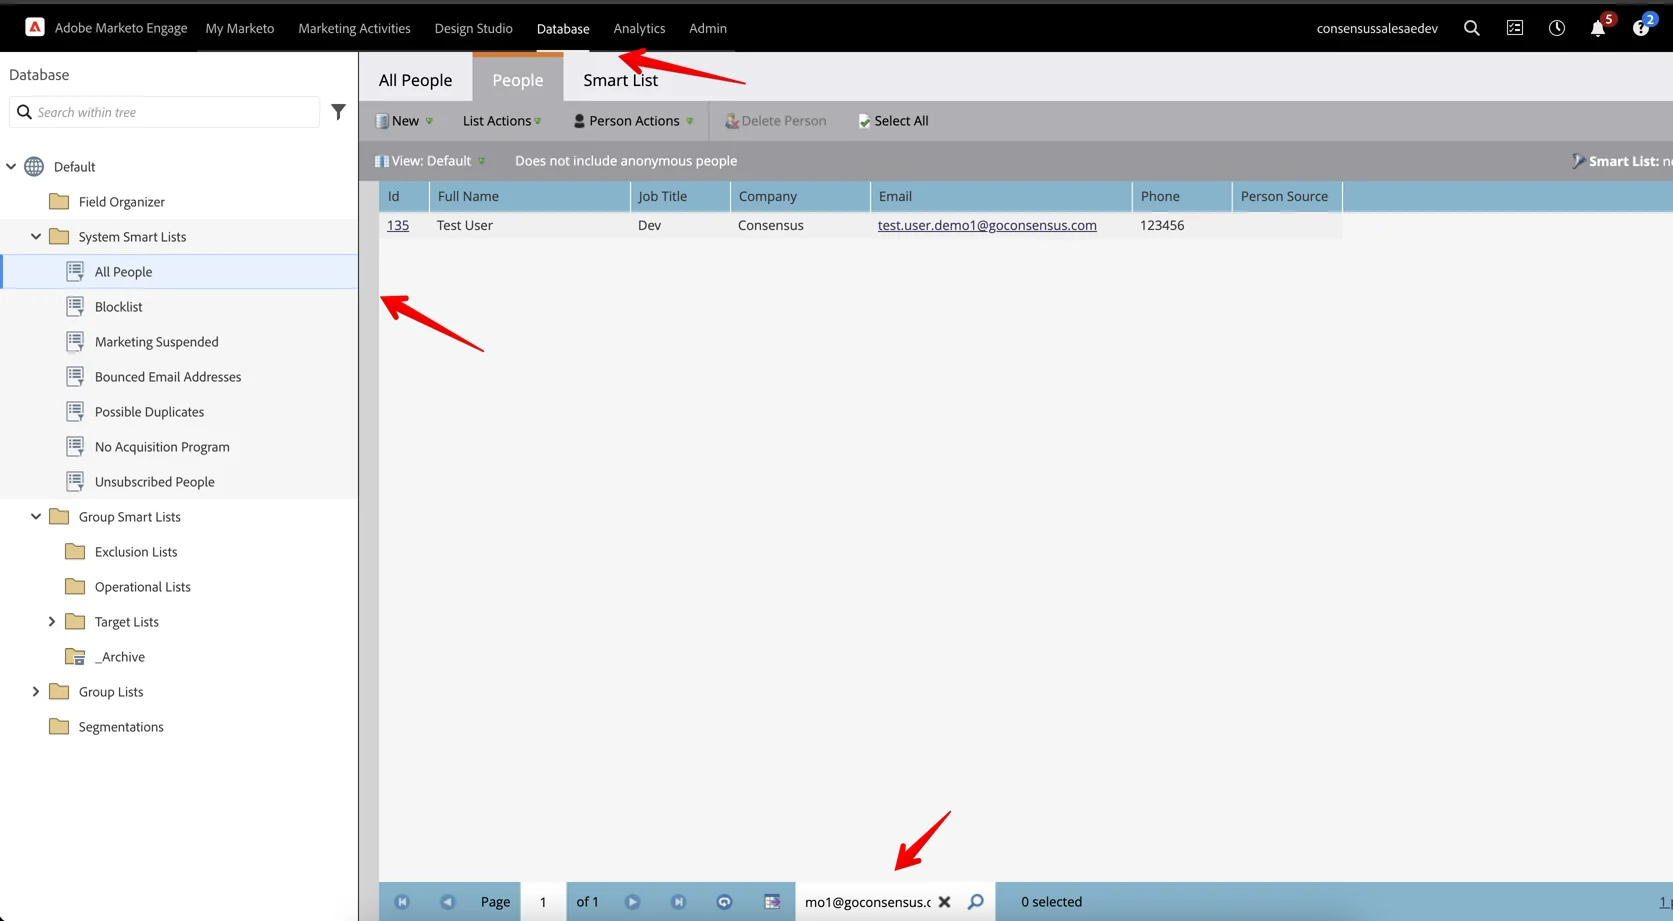The width and height of the screenshot is (1673, 921).
Task: Click consensussalesaedev account name
Action: (x=1377, y=28)
